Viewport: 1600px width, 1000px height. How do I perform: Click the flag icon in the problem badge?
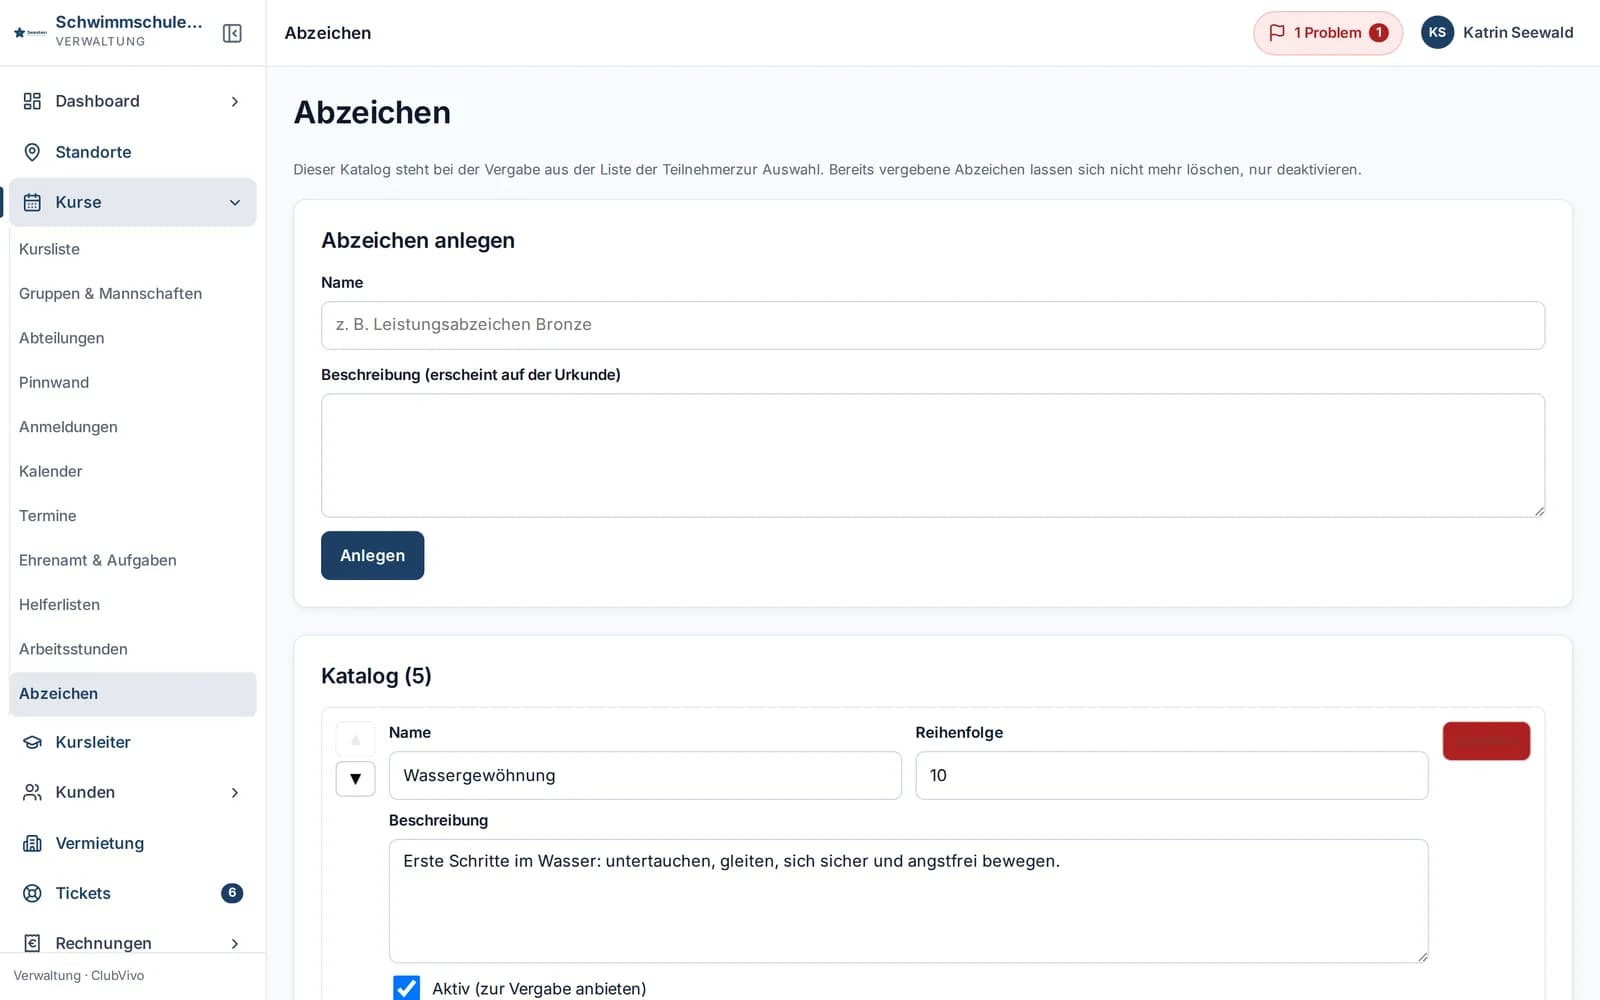[x=1277, y=33]
